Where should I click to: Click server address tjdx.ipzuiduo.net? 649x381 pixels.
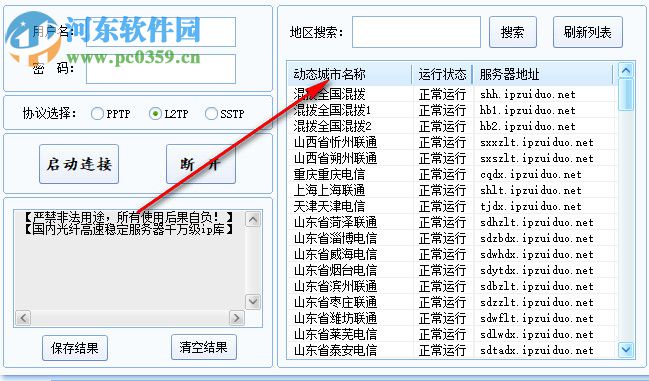pos(531,206)
